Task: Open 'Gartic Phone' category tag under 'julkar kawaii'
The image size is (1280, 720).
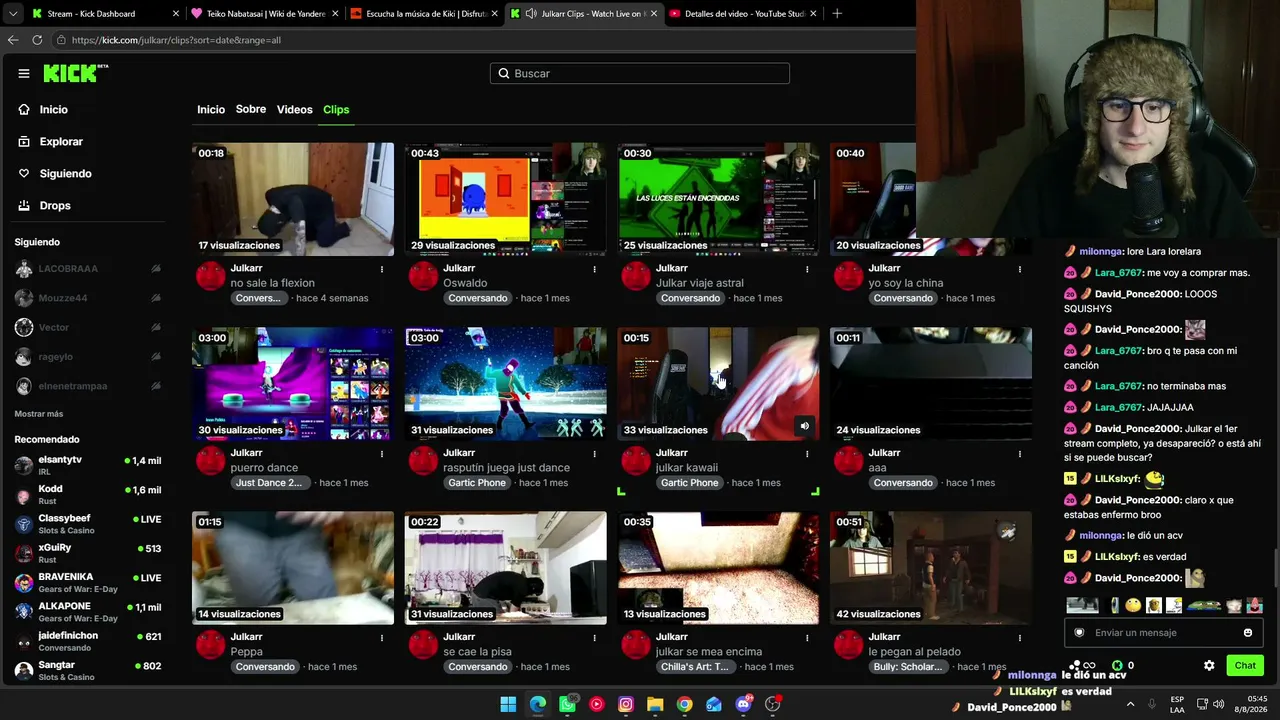Action: point(689,483)
